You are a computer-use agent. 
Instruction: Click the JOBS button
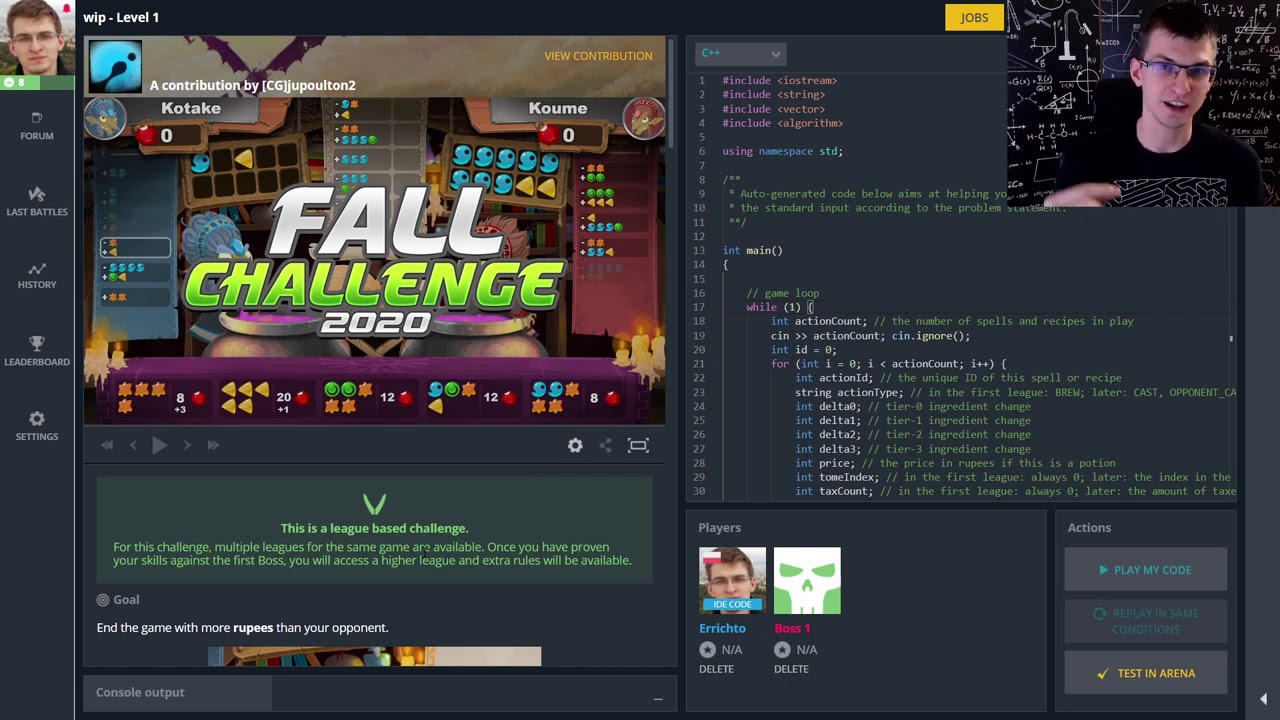974,17
